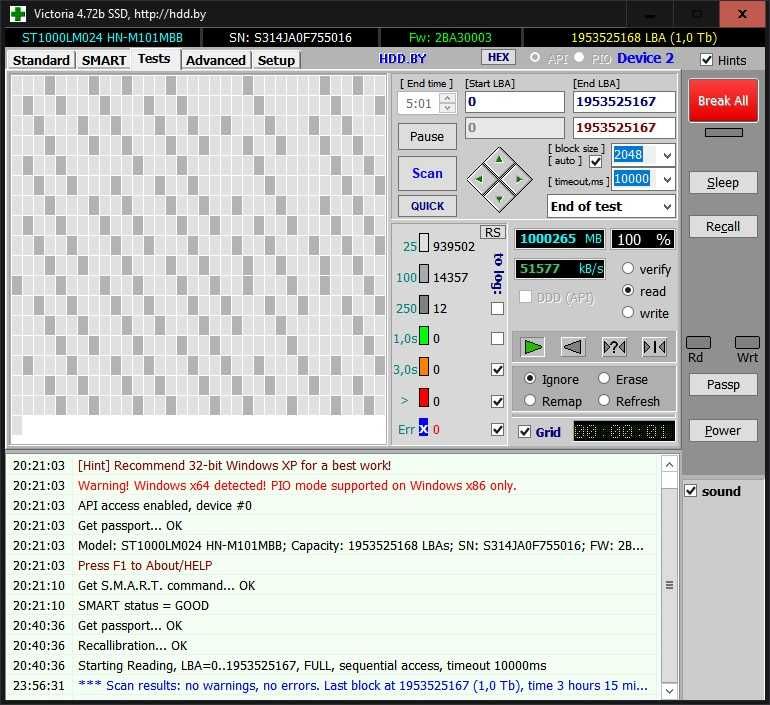Select the Remap radio option

tap(530, 401)
